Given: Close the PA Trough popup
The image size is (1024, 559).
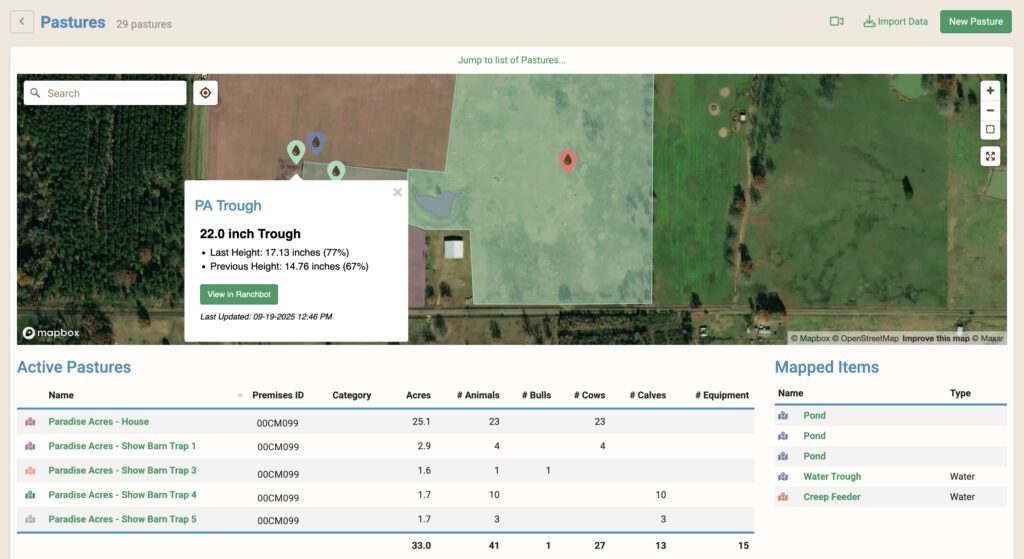Looking at the screenshot, I should [x=397, y=192].
